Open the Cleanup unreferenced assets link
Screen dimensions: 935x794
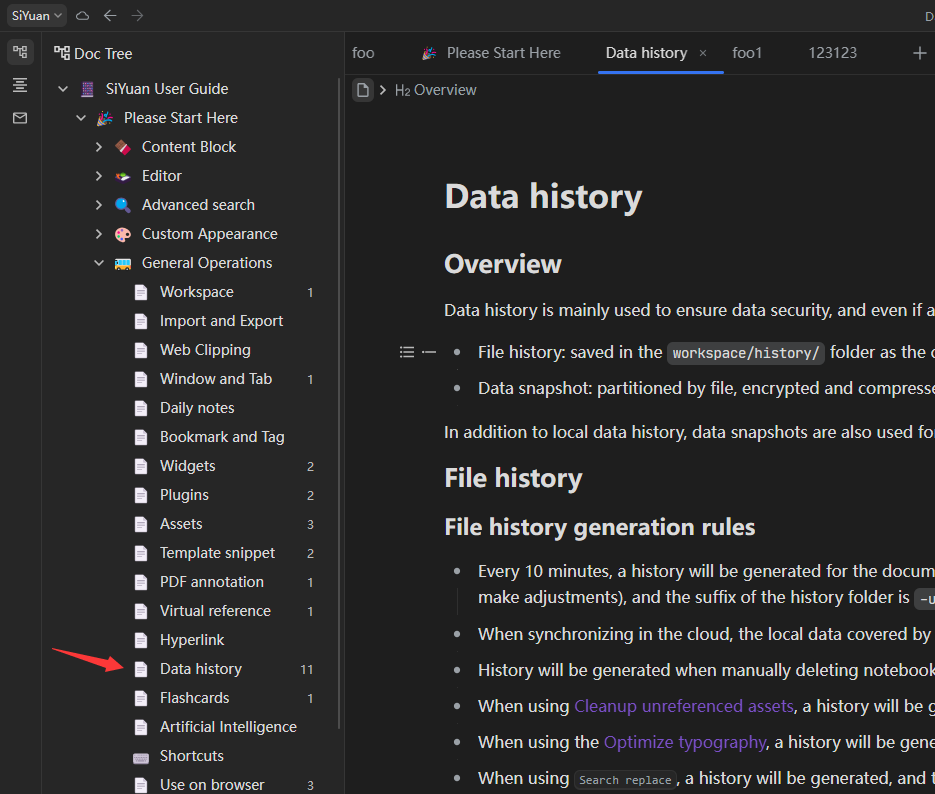click(684, 706)
